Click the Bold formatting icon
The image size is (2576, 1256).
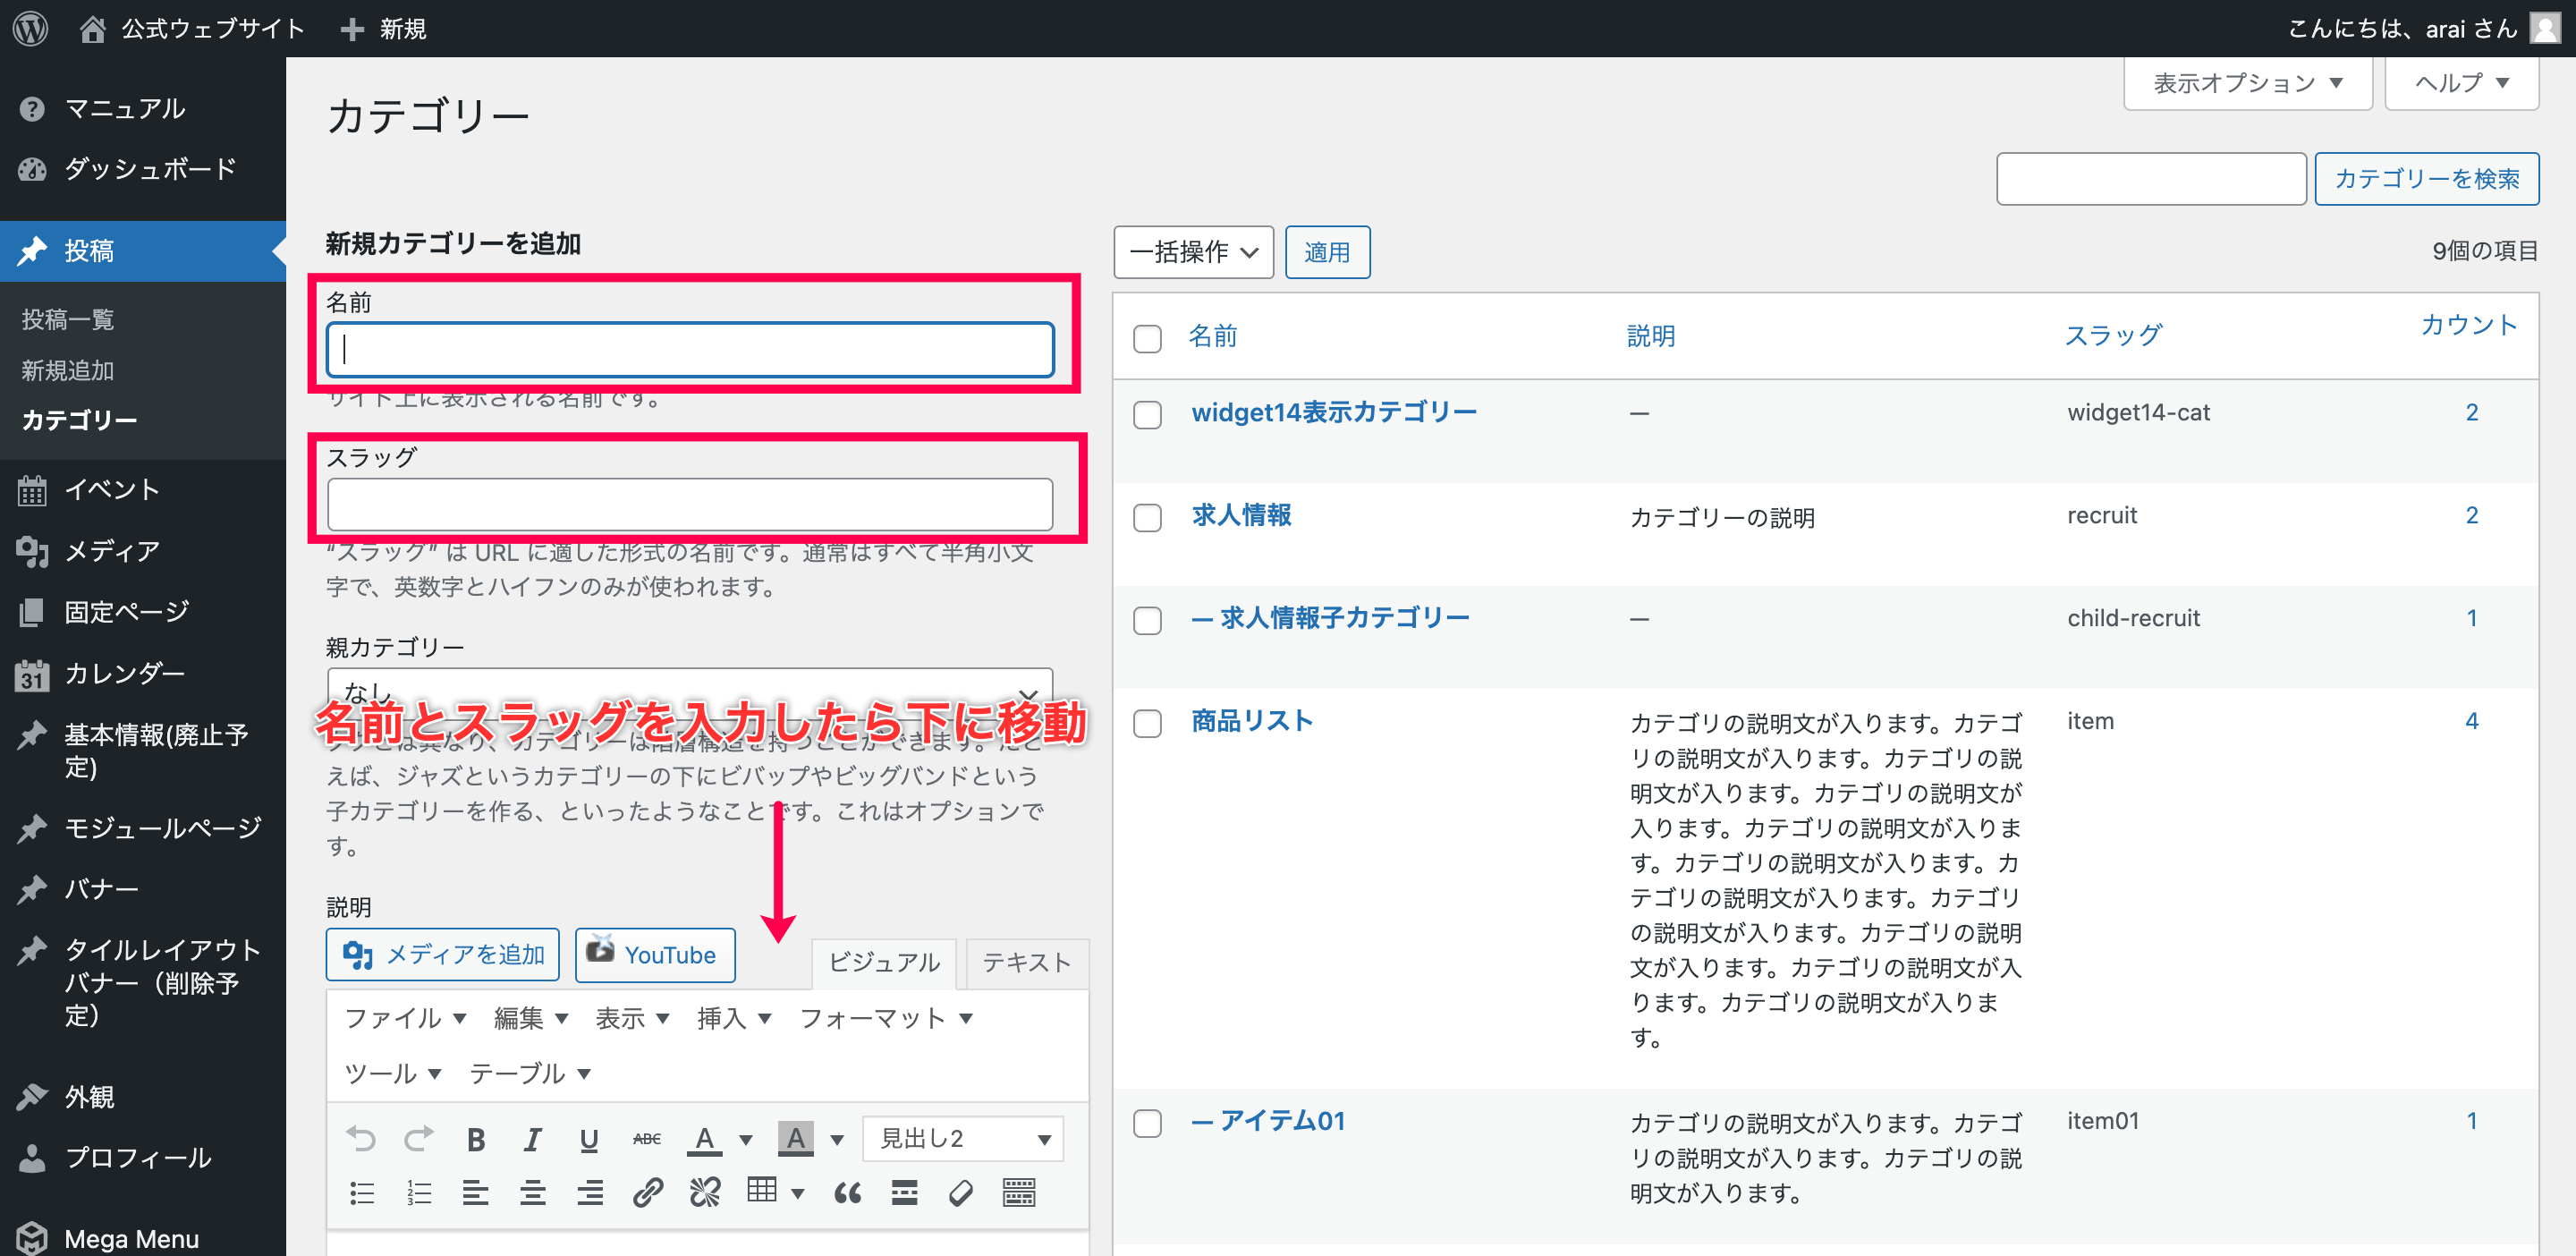[x=476, y=1139]
